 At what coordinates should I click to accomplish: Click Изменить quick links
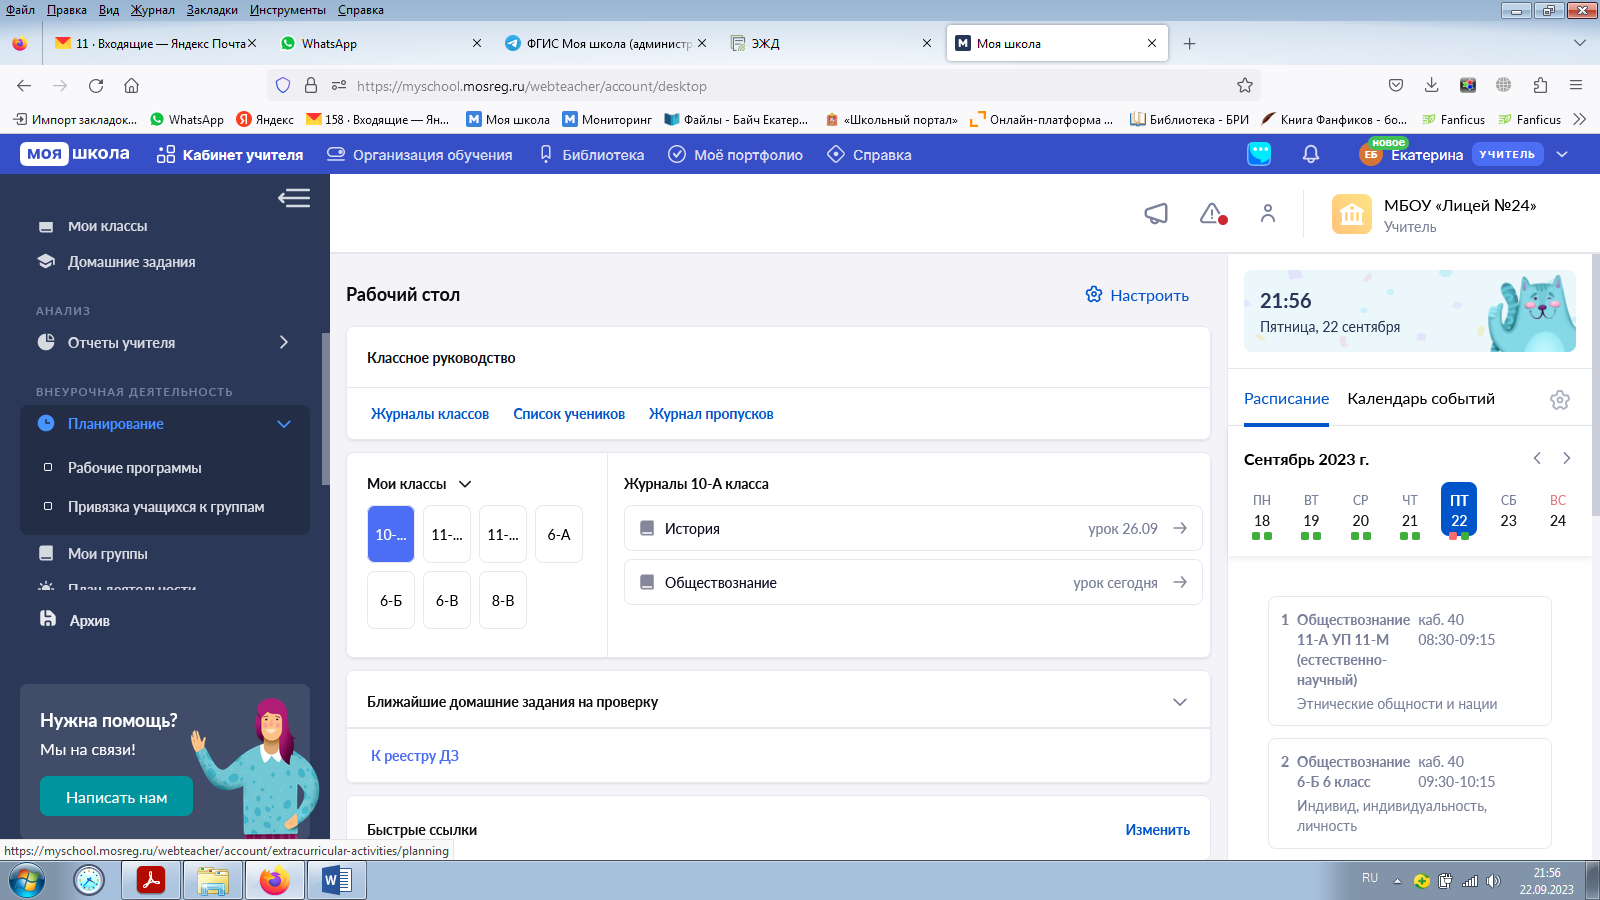point(1157,830)
